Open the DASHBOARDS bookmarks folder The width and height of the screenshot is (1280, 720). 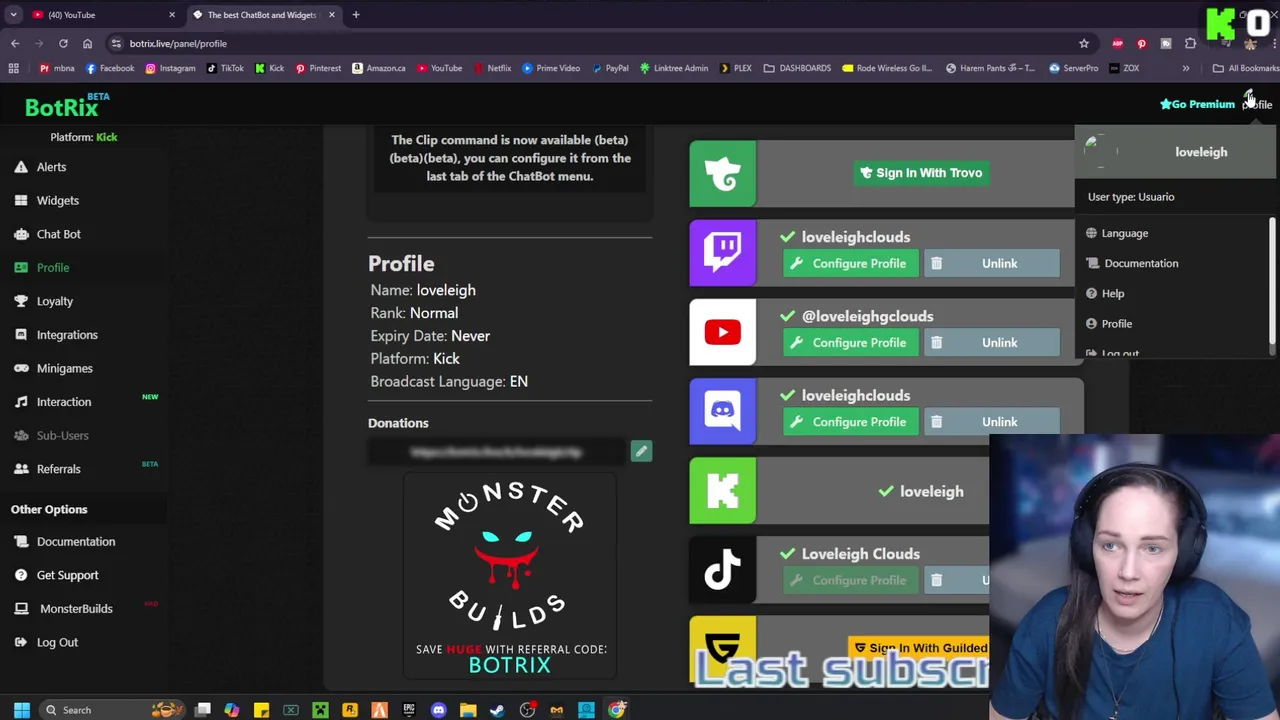pos(797,68)
